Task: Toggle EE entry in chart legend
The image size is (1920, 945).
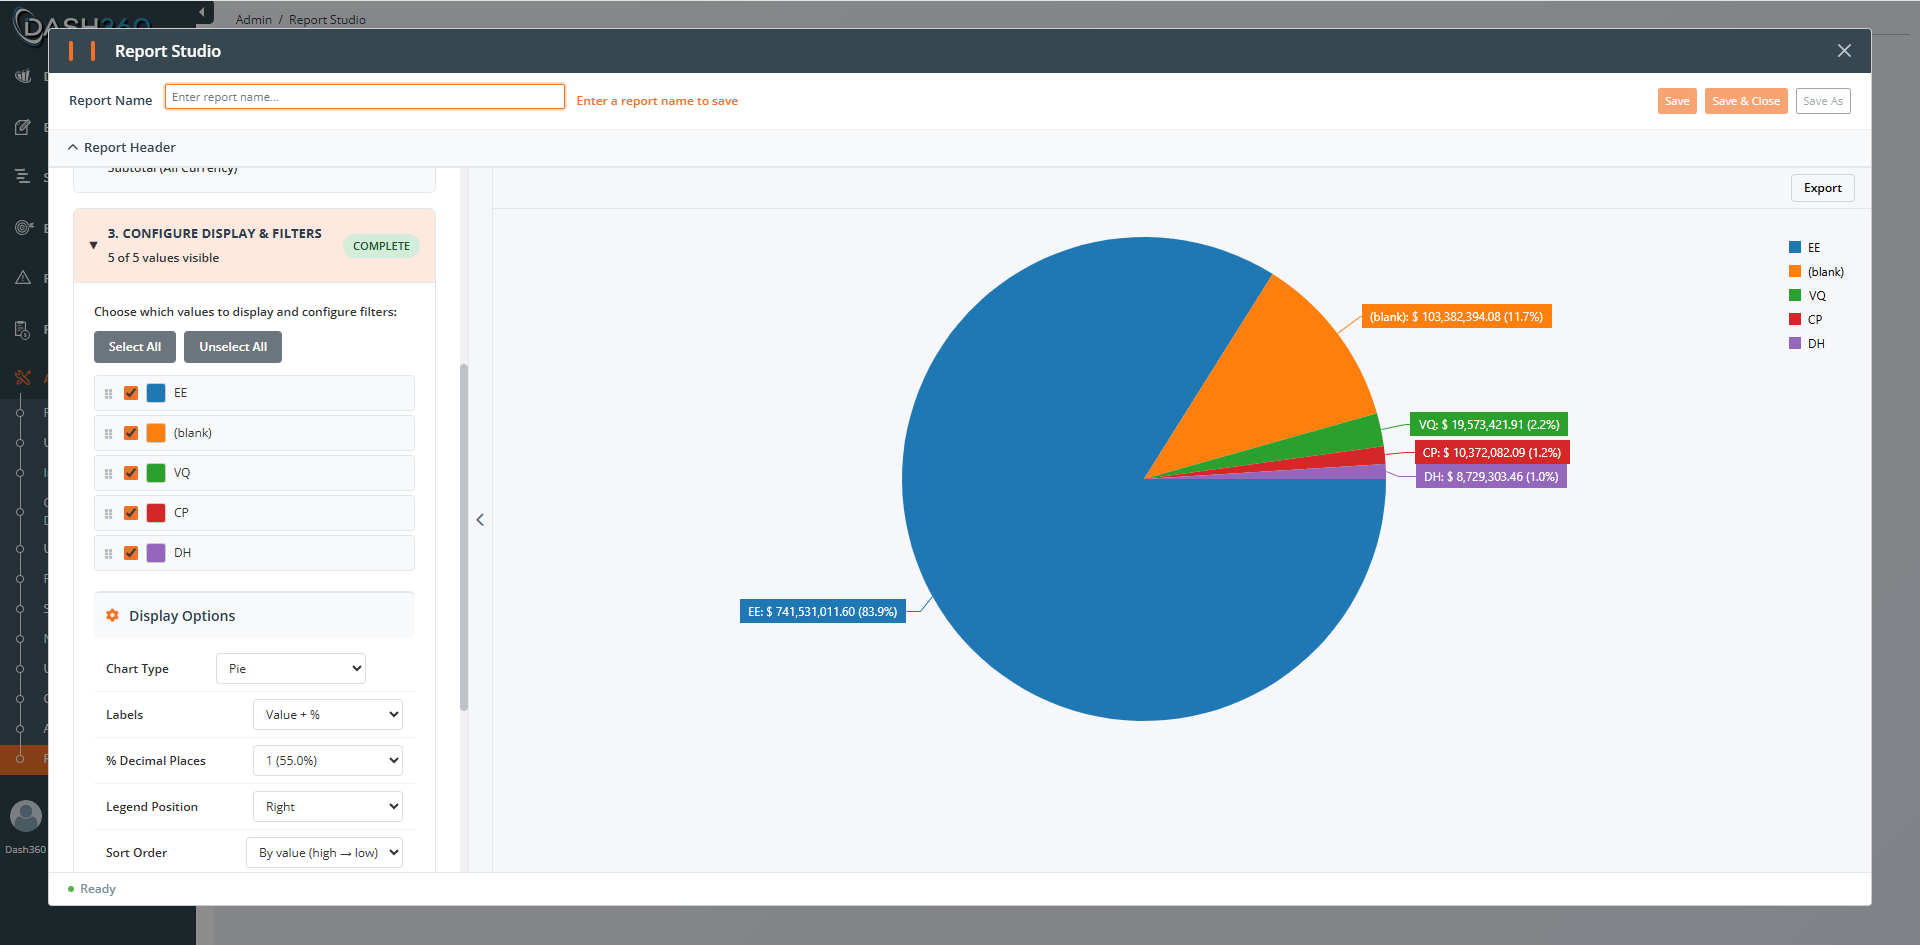Action: click(1805, 248)
